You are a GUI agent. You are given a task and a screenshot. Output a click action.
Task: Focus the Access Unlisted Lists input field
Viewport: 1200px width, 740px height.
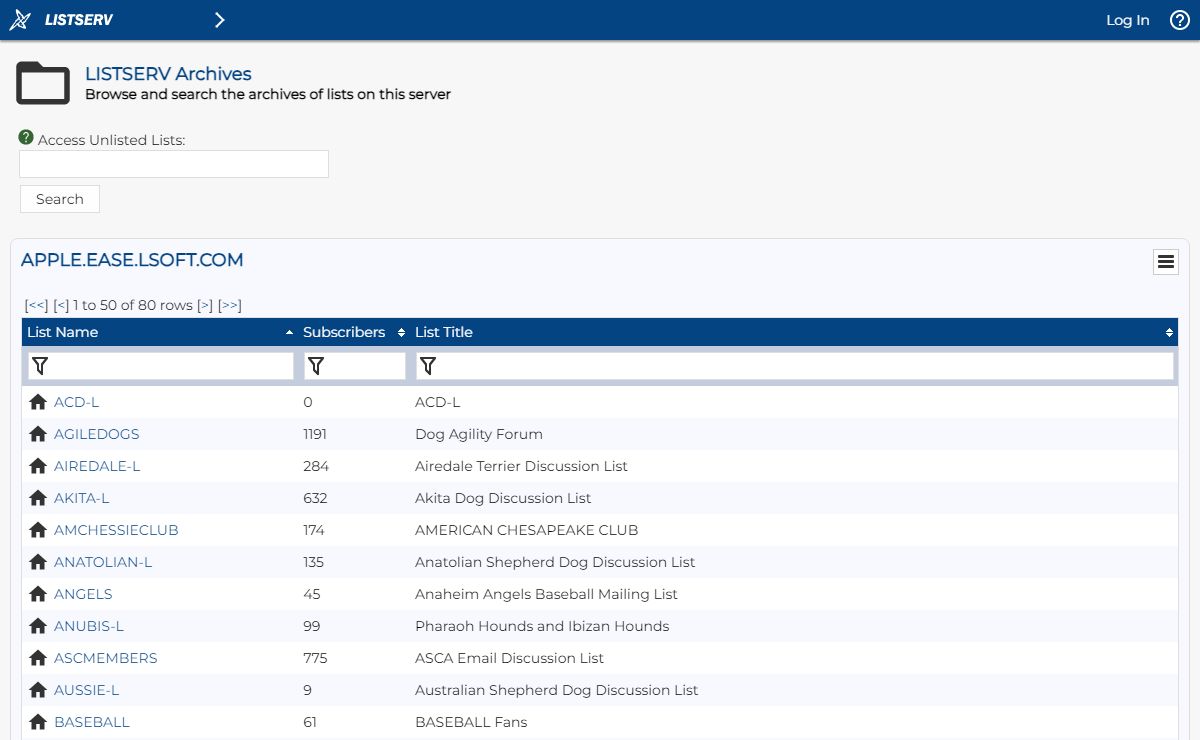[174, 164]
